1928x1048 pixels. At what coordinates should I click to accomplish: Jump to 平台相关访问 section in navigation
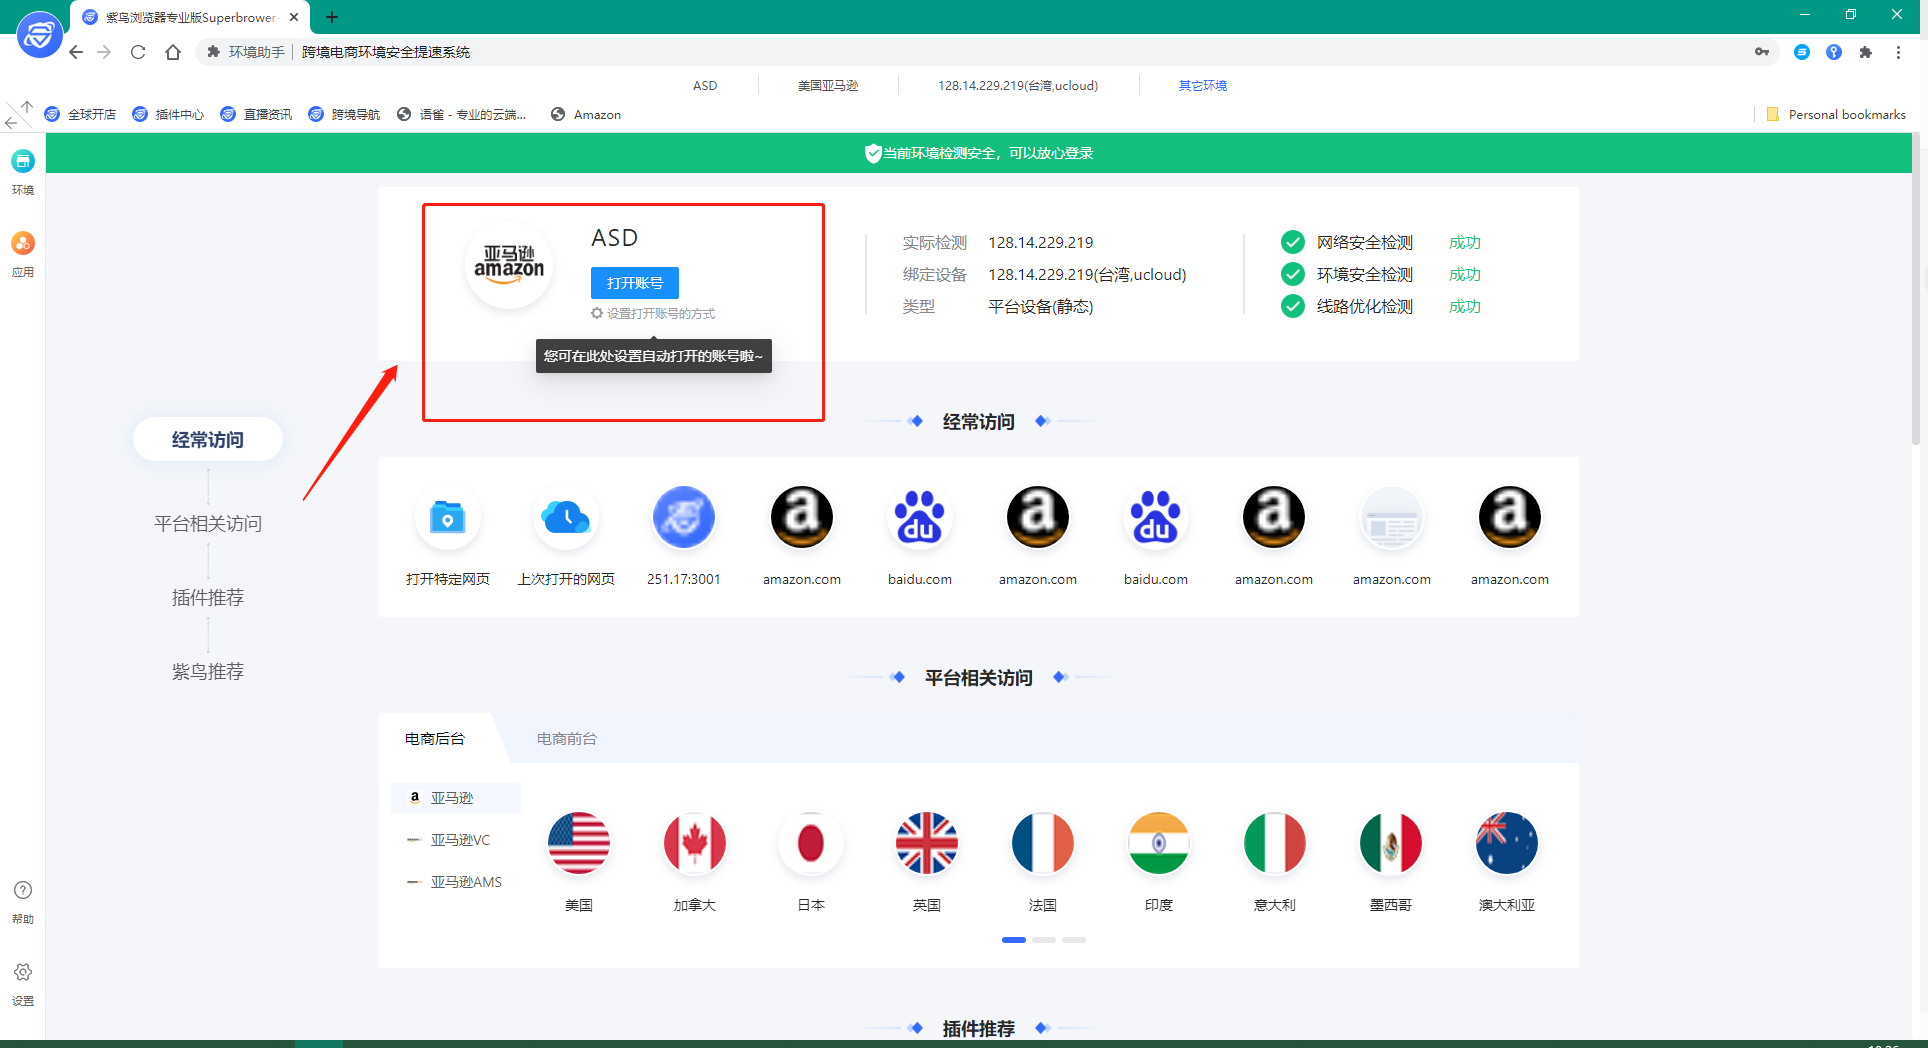[x=208, y=524]
